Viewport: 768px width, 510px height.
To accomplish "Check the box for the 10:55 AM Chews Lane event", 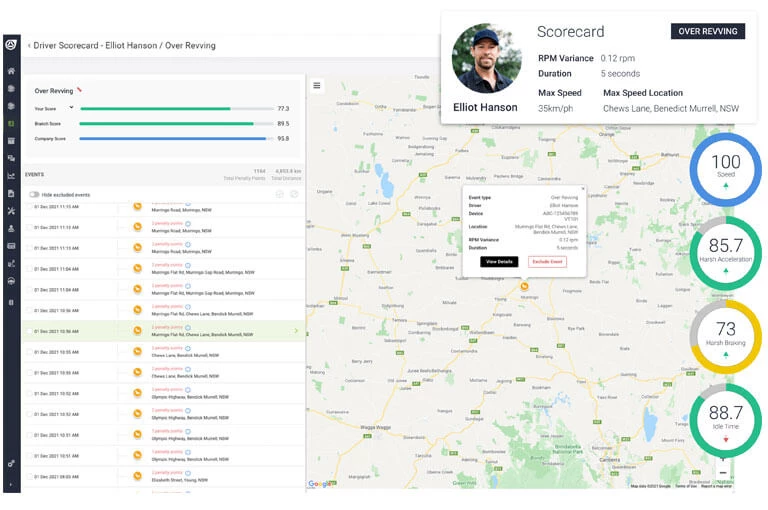I will [x=30, y=352].
